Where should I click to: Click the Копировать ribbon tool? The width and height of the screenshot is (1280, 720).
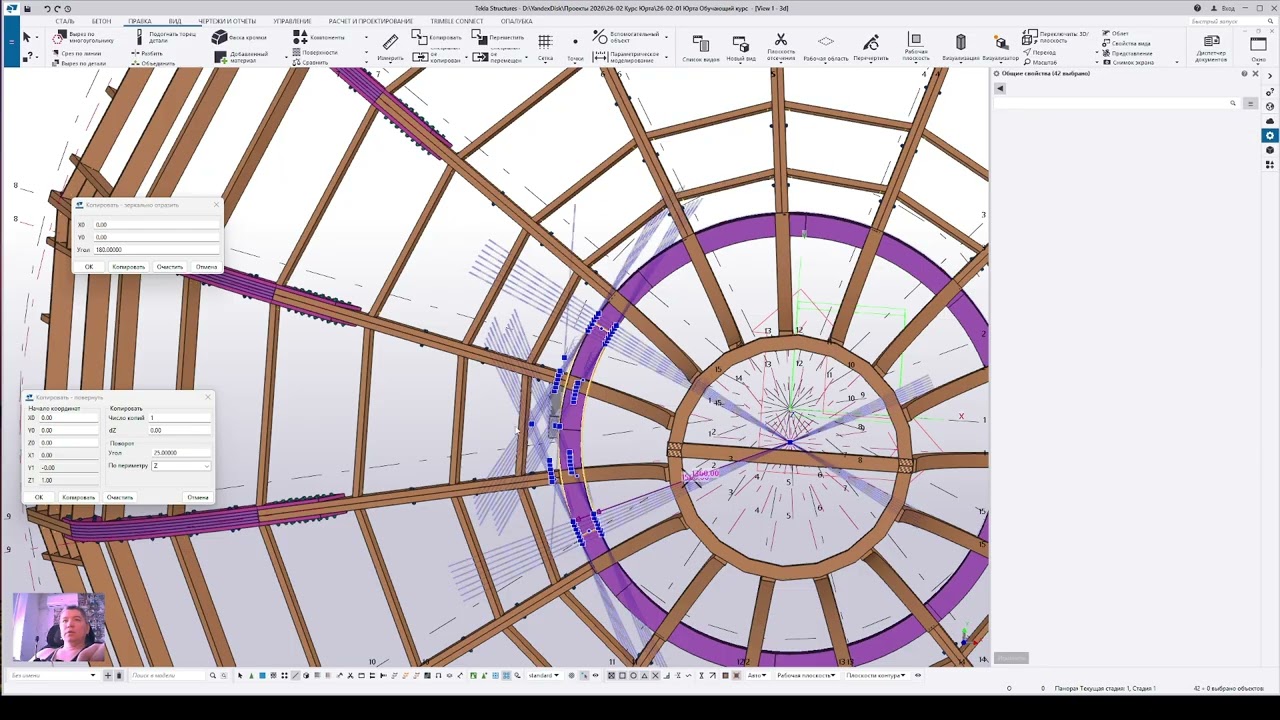(x=437, y=37)
